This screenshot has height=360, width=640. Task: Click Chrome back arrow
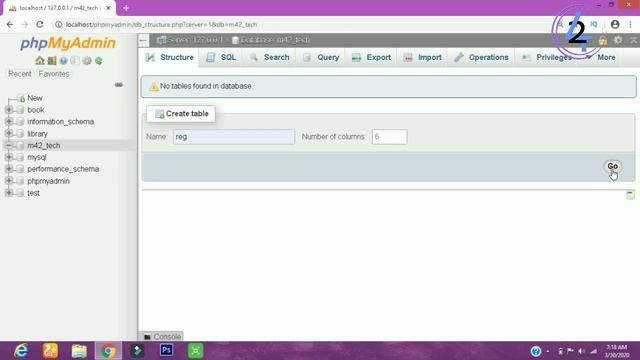click(x=10, y=24)
